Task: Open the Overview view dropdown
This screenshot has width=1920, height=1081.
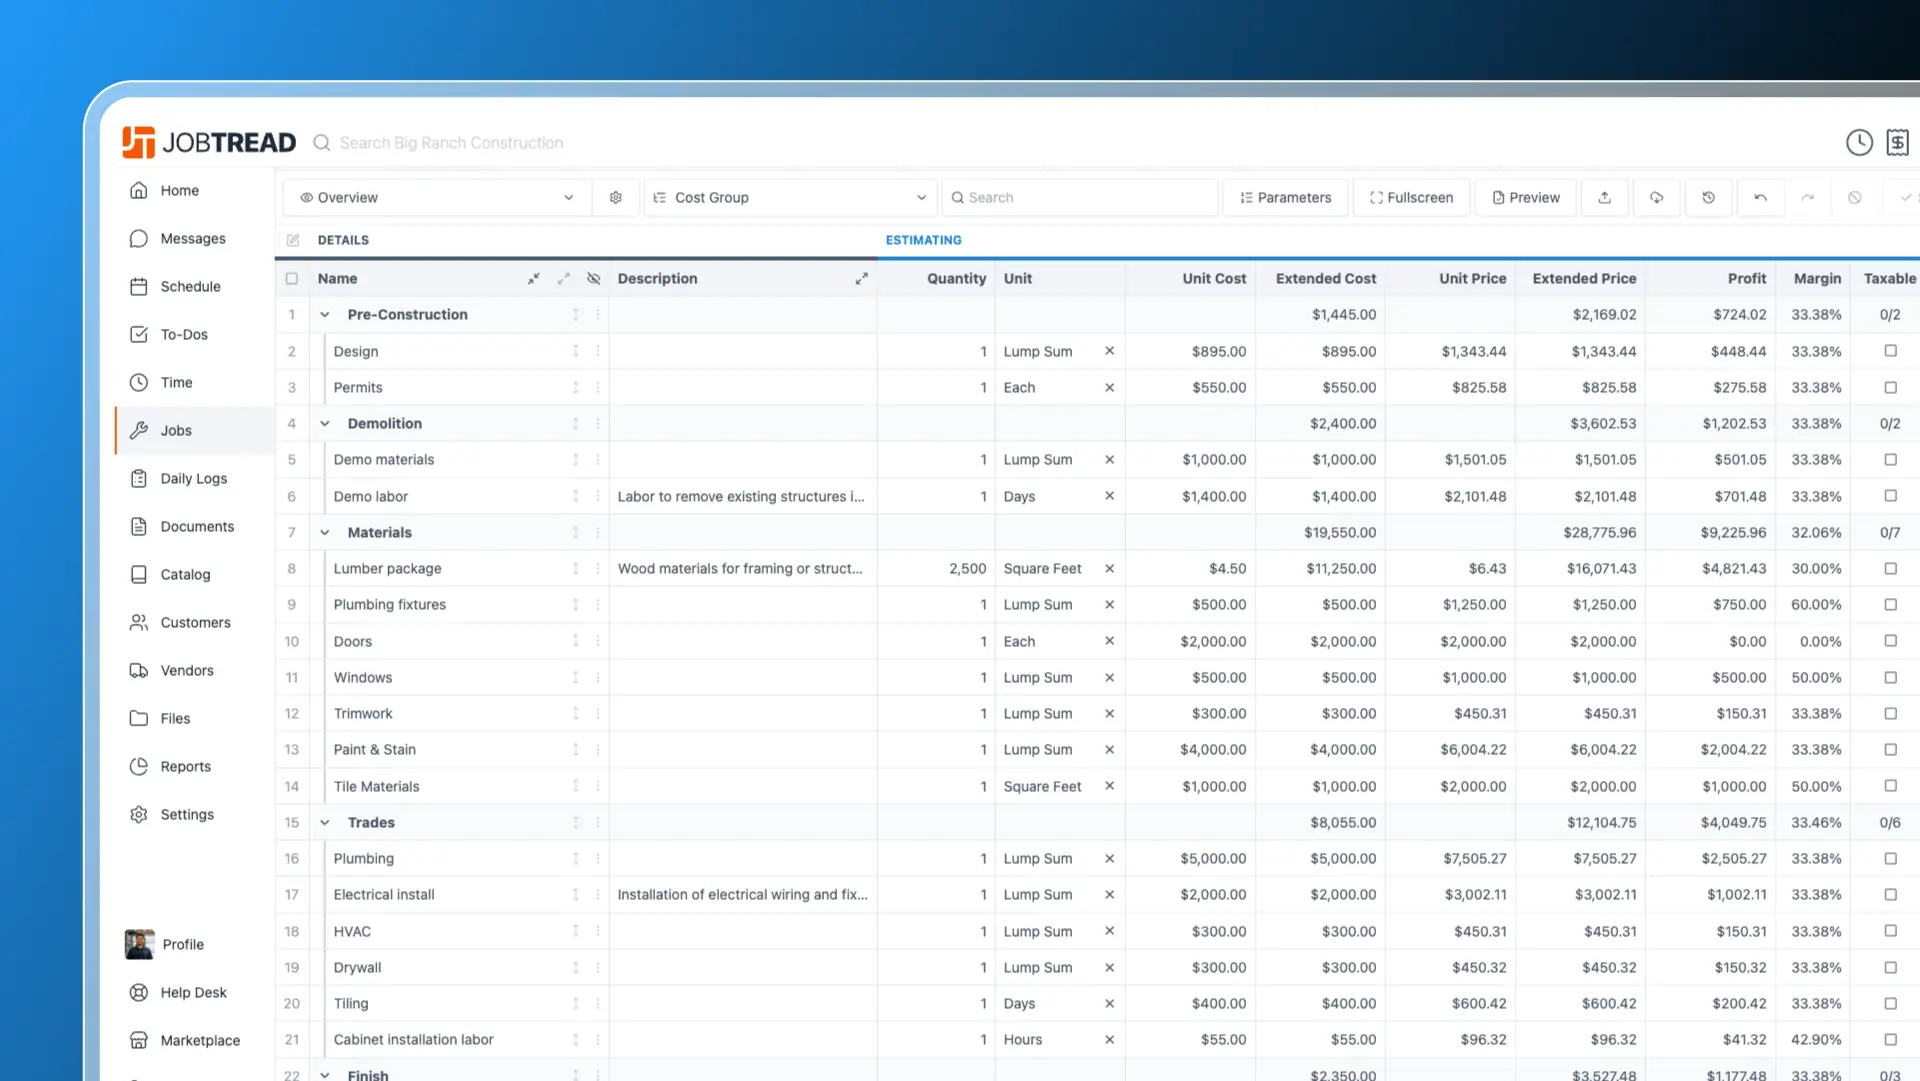Action: [437, 198]
